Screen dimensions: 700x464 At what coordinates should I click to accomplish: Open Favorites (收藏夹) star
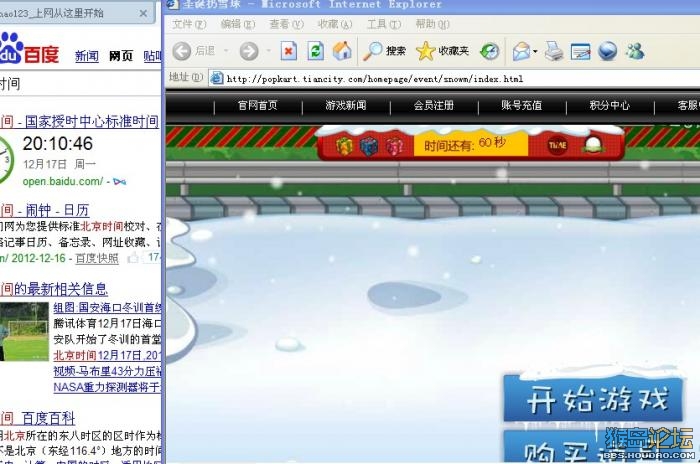tap(442, 51)
